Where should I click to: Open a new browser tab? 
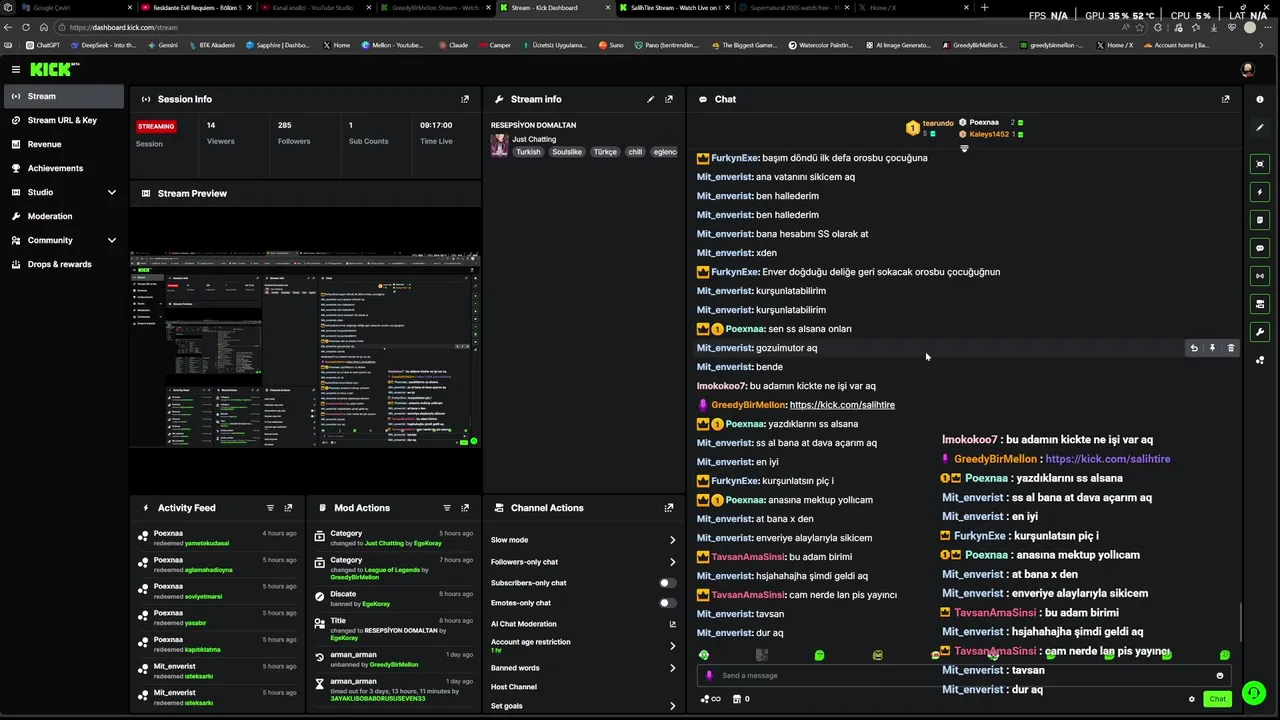tap(984, 8)
